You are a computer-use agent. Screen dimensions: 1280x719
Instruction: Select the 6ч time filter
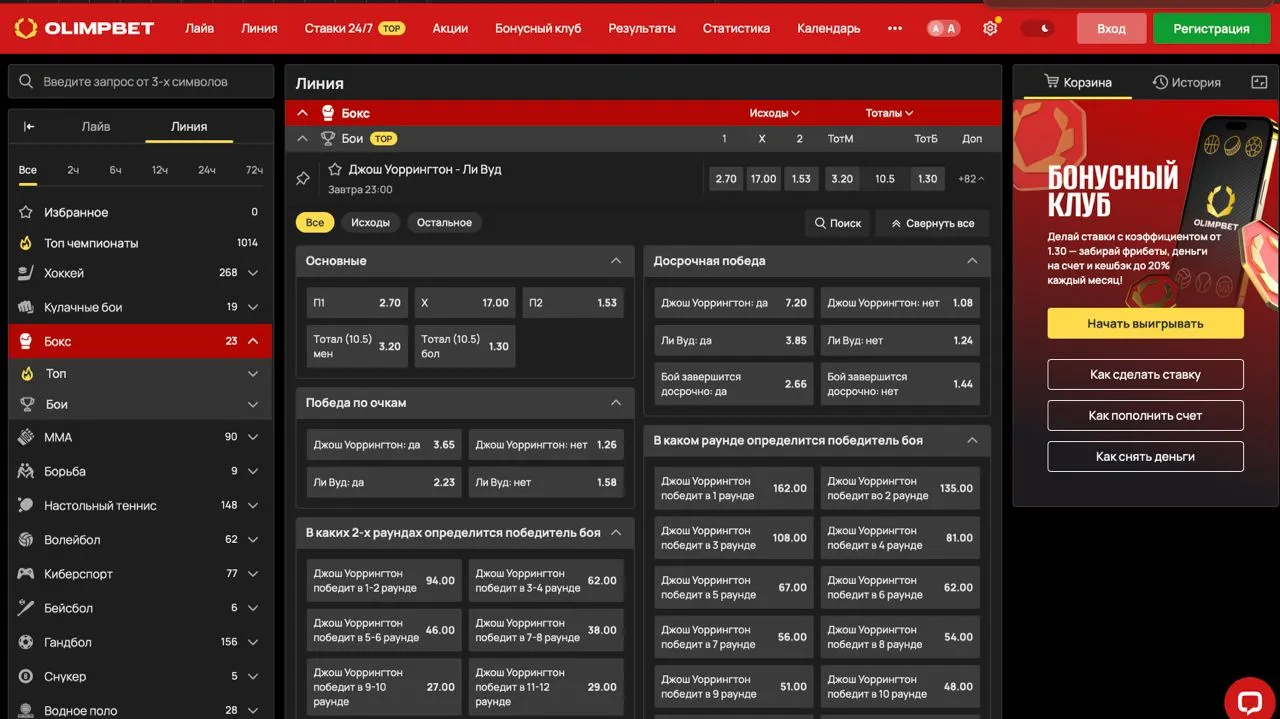pos(115,170)
